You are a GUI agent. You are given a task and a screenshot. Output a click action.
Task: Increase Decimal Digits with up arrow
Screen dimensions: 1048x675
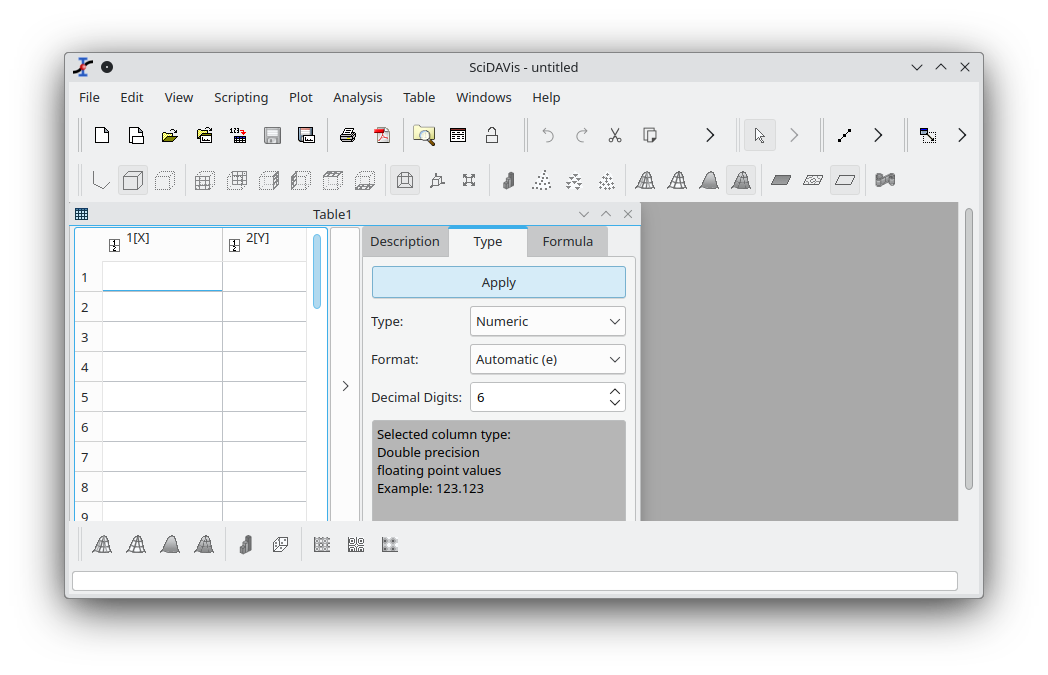click(x=615, y=392)
